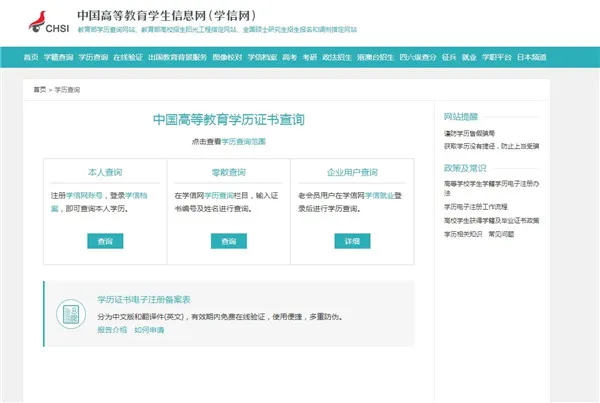
Task: Open 四六级查分 in the navigation bar
Action: coord(418,57)
